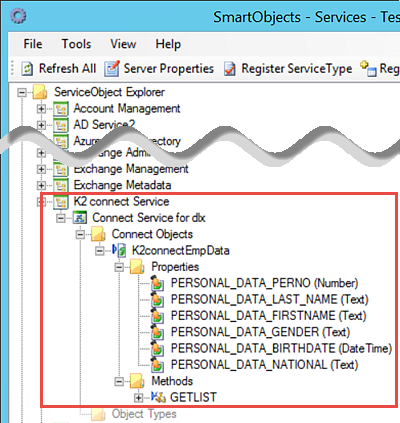The height and width of the screenshot is (423, 400).
Task: Click the PERSONAL_DATA_GENDER property icon
Action: pos(157,332)
